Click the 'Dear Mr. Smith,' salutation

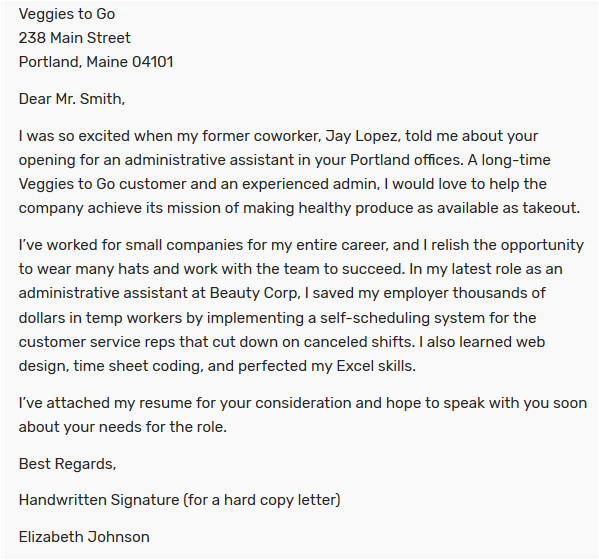(72, 99)
